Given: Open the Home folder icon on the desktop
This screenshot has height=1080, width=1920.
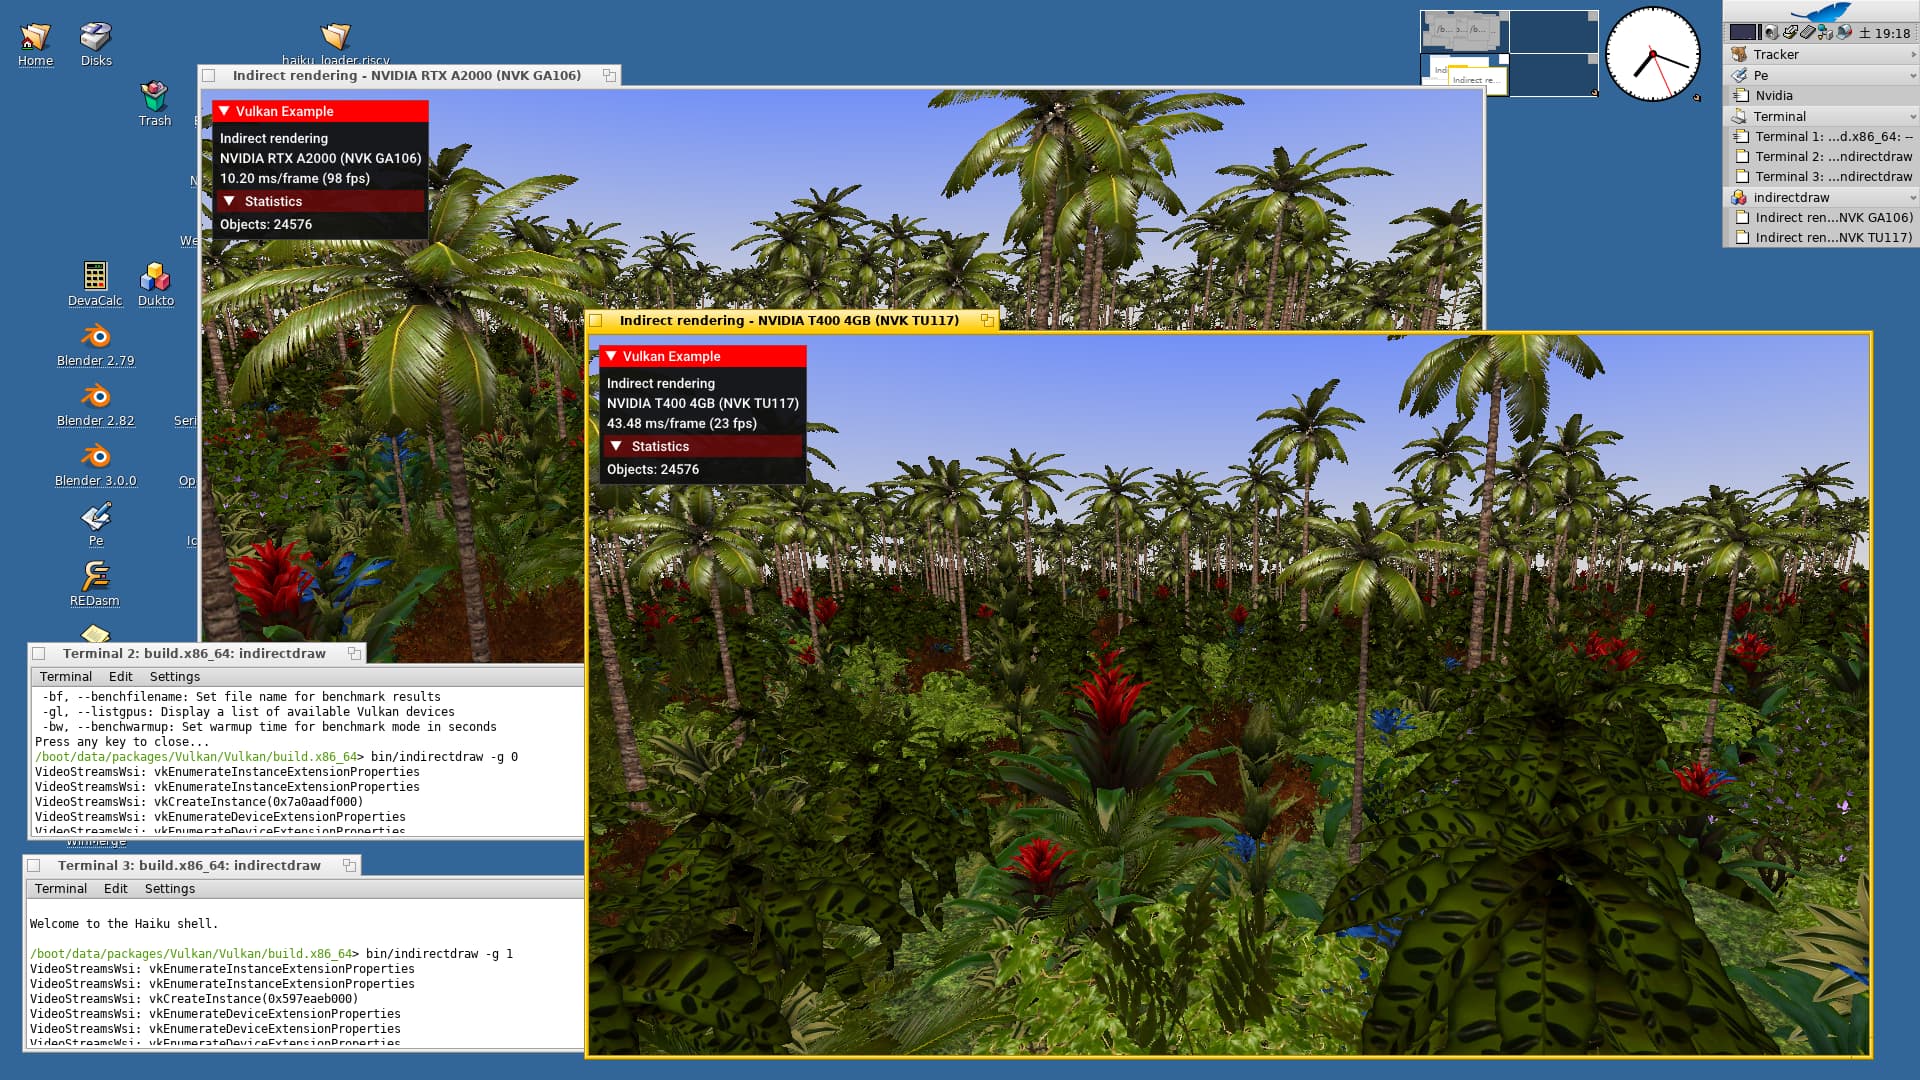Looking at the screenshot, I should click(35, 37).
